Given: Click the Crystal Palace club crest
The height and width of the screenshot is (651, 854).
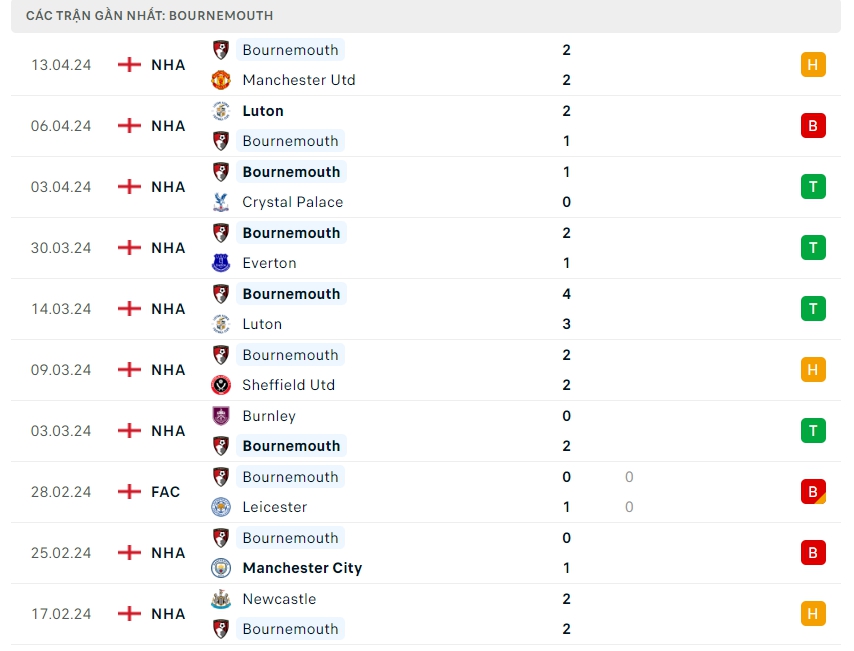Looking at the screenshot, I should point(221,202).
